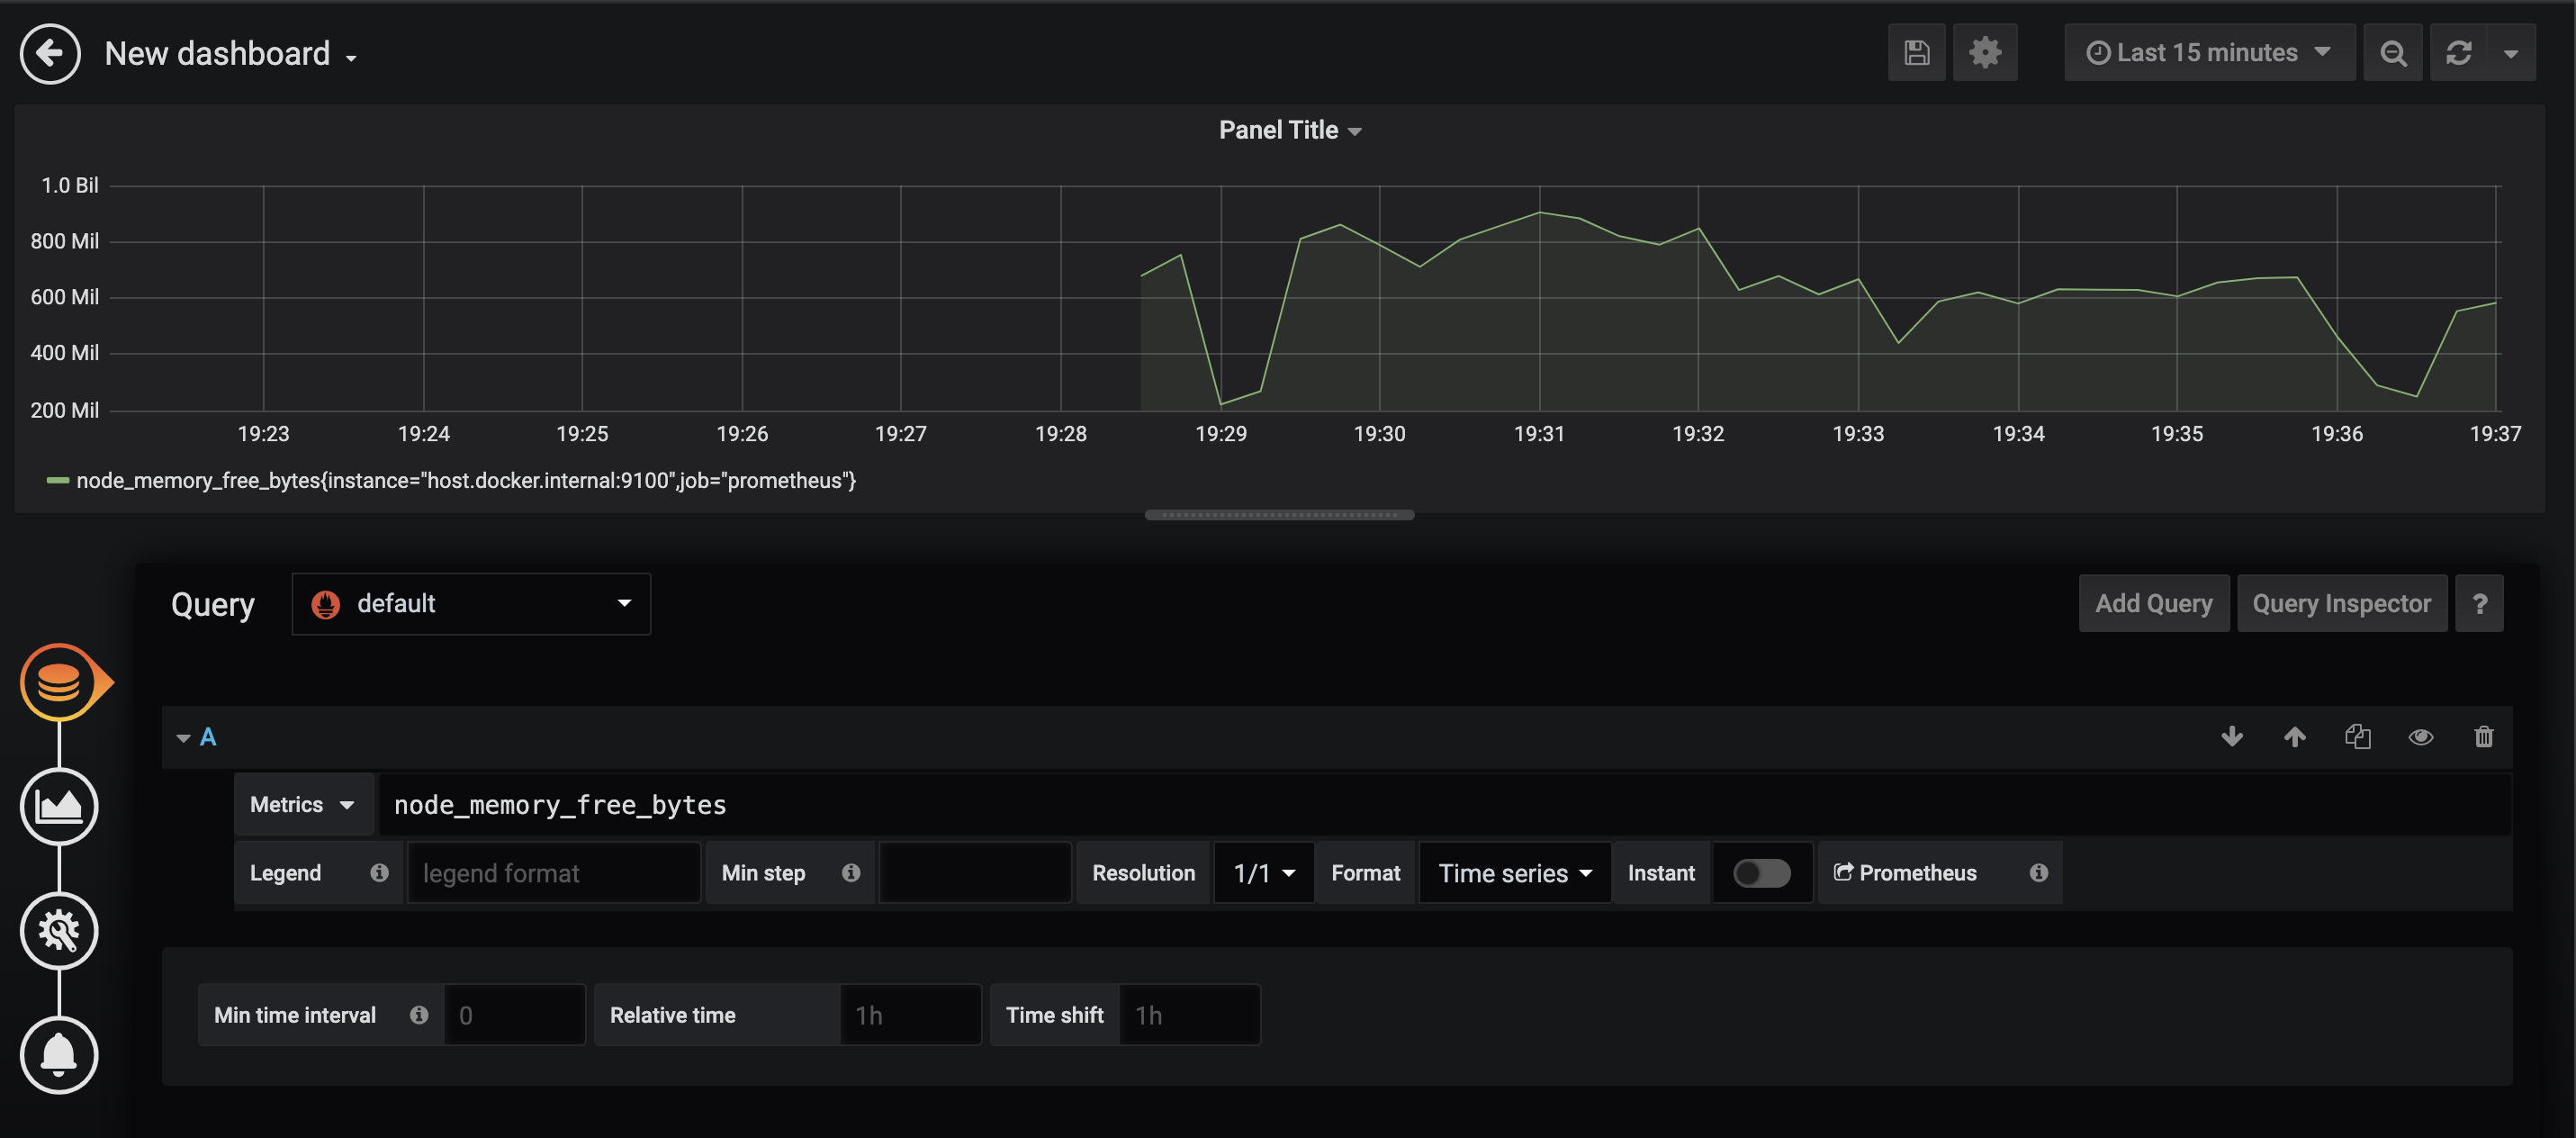The image size is (2576, 1138).
Task: Click the node_memory_free_bytes legend color swatch
Action: [58, 481]
